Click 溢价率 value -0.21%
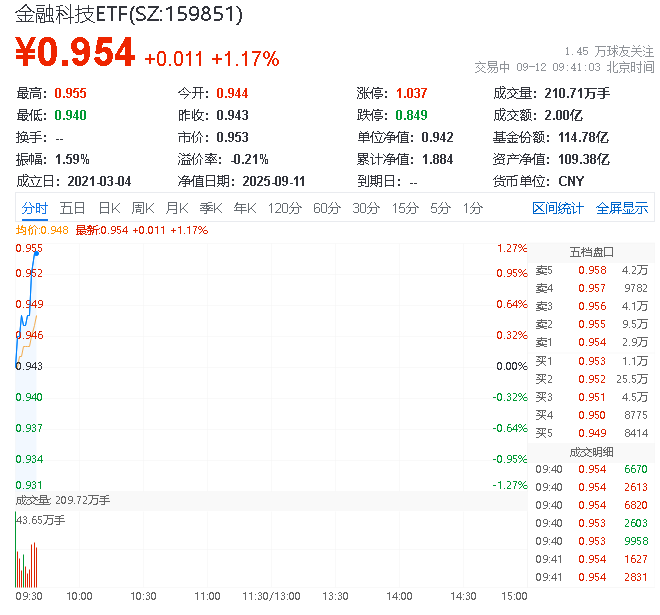This screenshot has height=615, width=660. pyautogui.click(x=250, y=160)
